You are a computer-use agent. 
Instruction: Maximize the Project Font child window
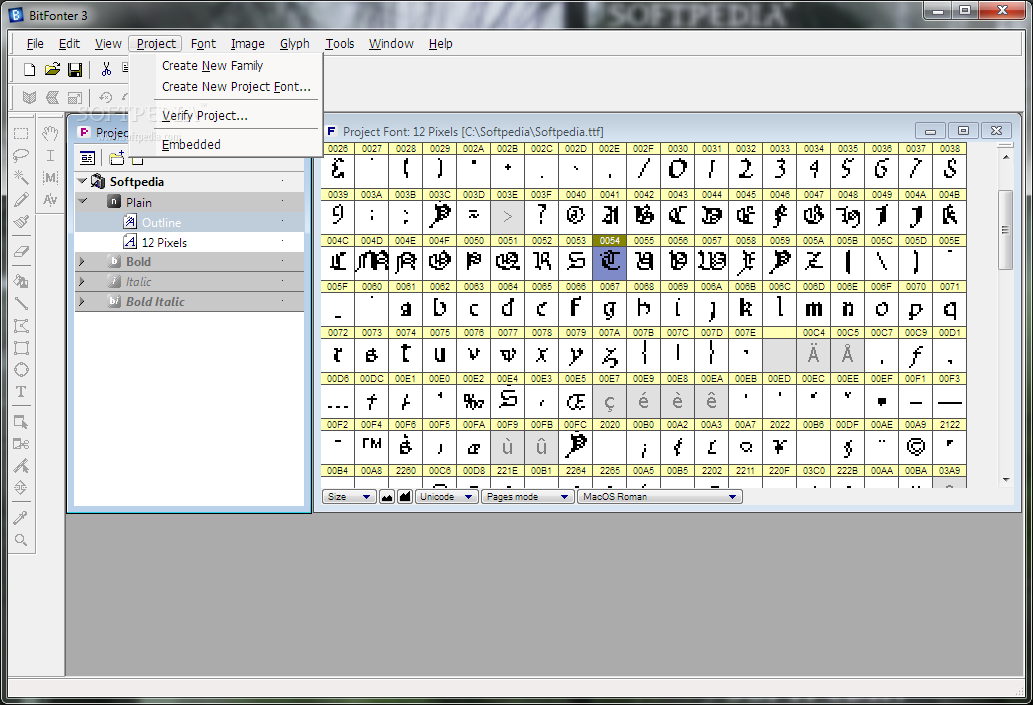point(963,131)
